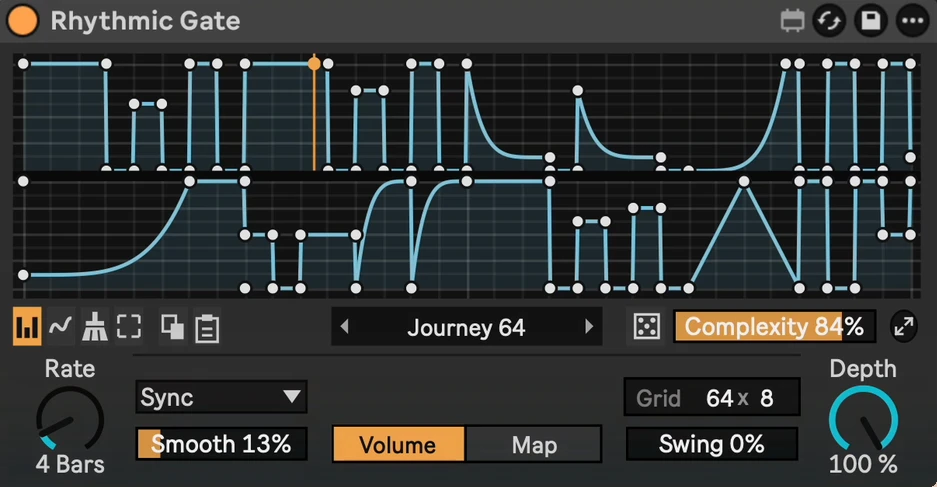The width and height of the screenshot is (937, 487).
Task: Switch to the Map mode tab
Action: (534, 444)
